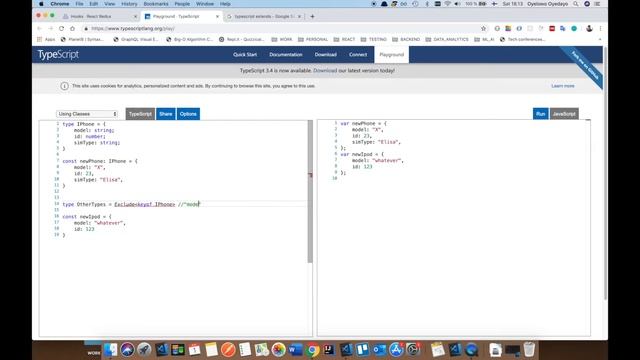Reload the page in Chrome
Screen dimensions: 640x360
point(61,29)
